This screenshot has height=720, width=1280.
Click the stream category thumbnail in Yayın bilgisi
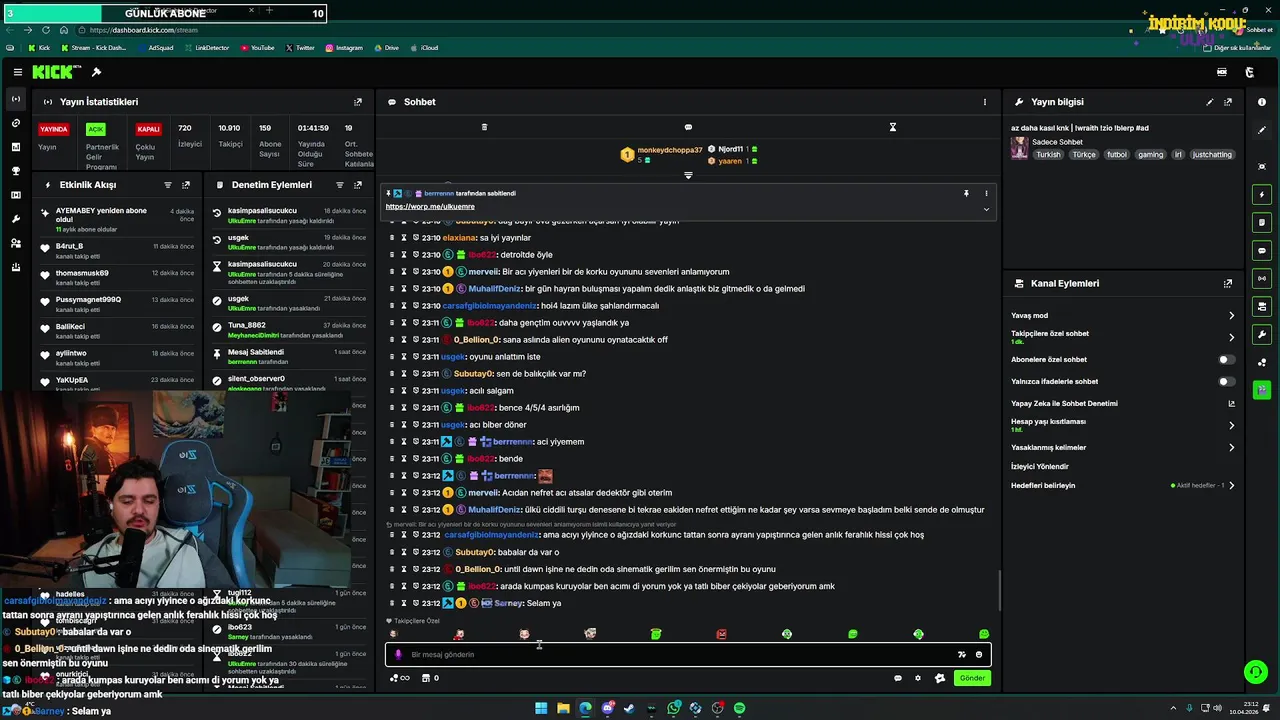(1019, 148)
